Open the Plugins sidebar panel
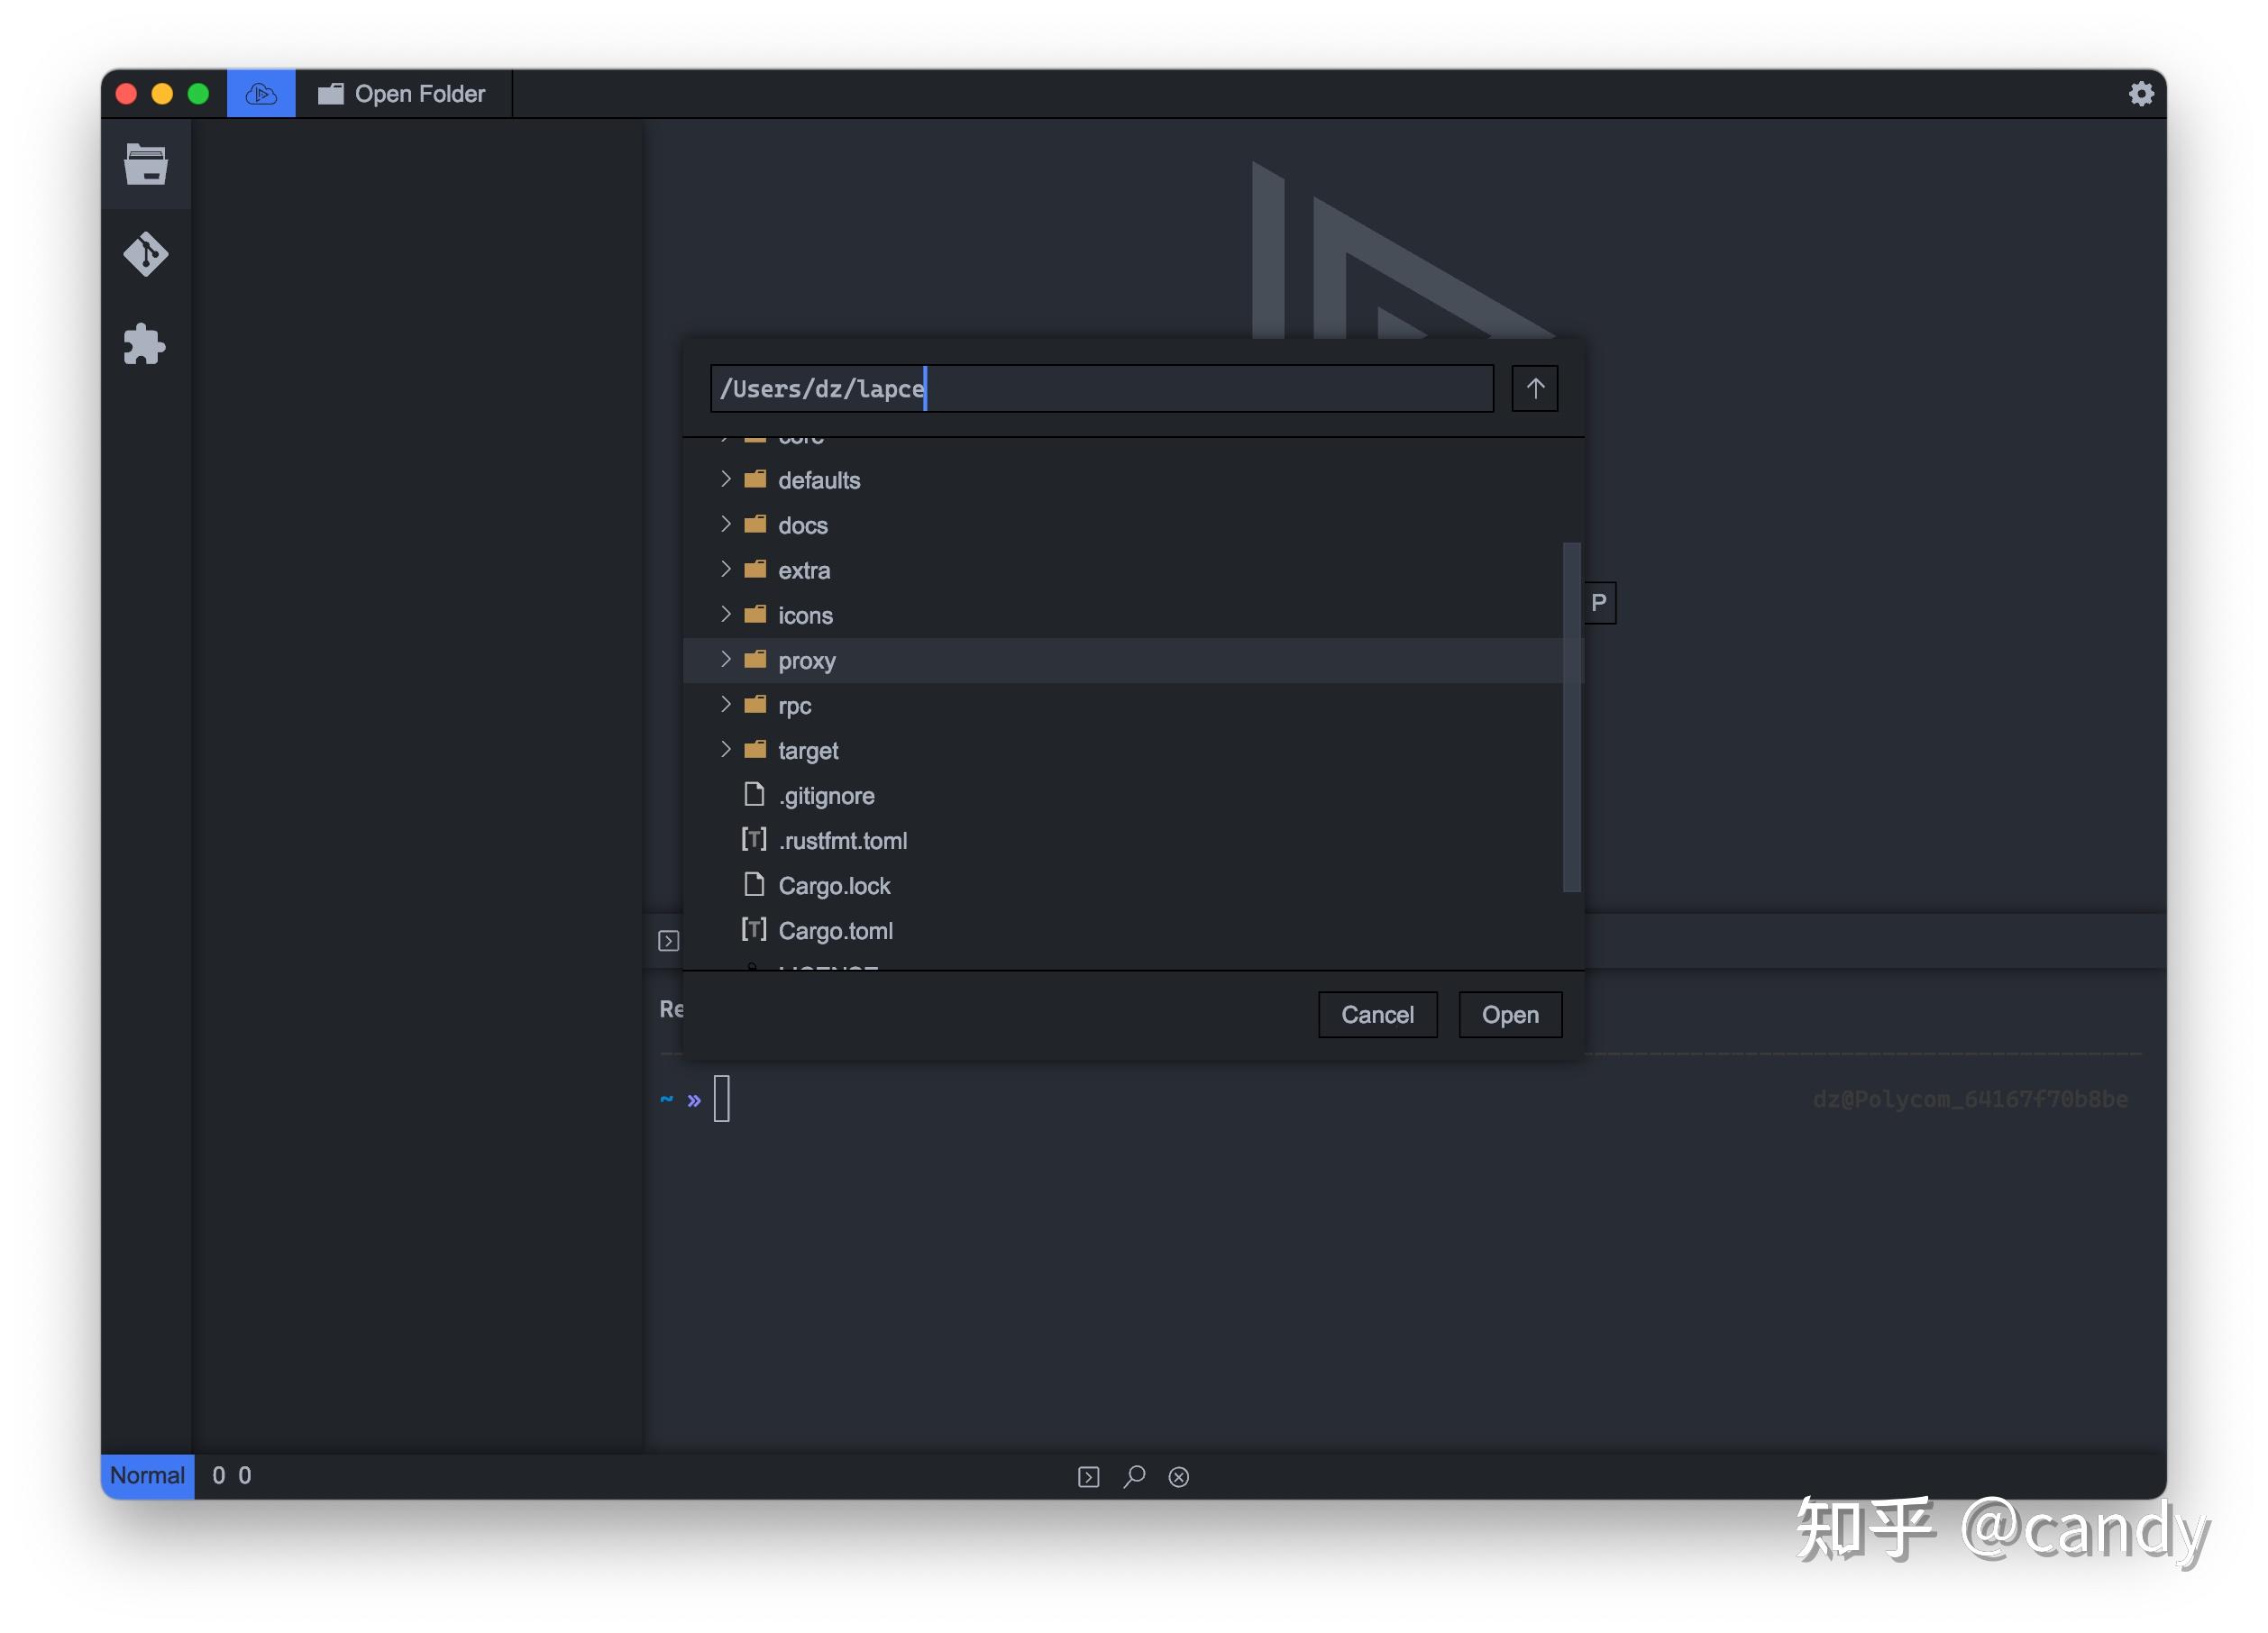 pyautogui.click(x=146, y=344)
